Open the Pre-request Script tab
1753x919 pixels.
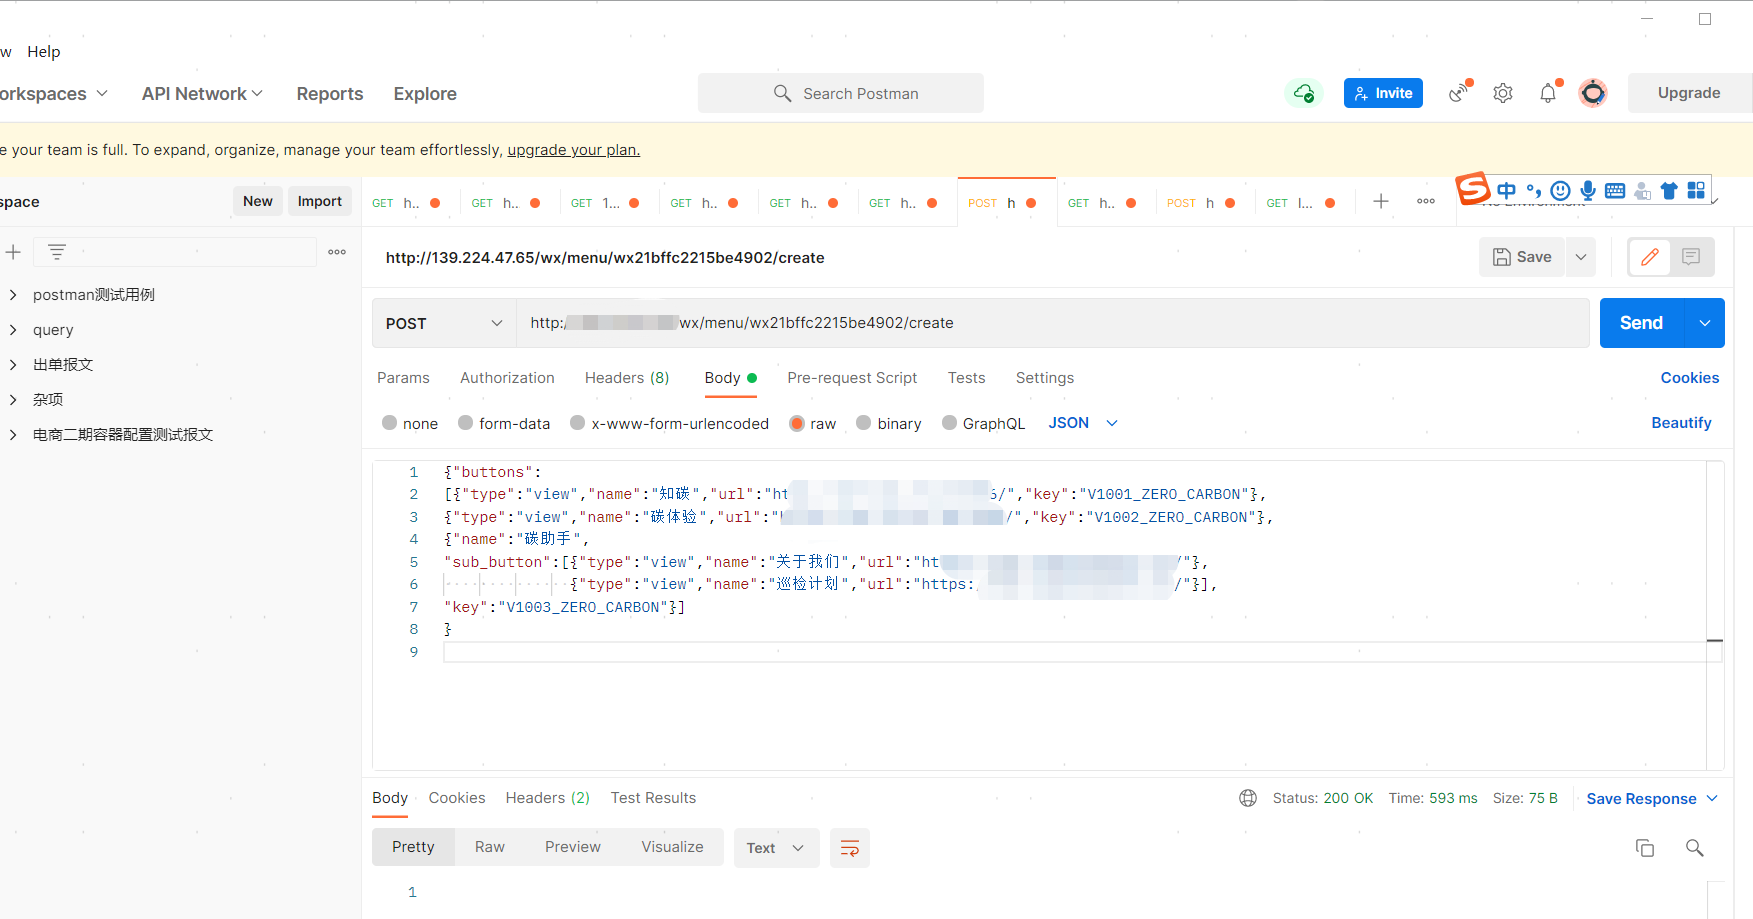point(852,378)
